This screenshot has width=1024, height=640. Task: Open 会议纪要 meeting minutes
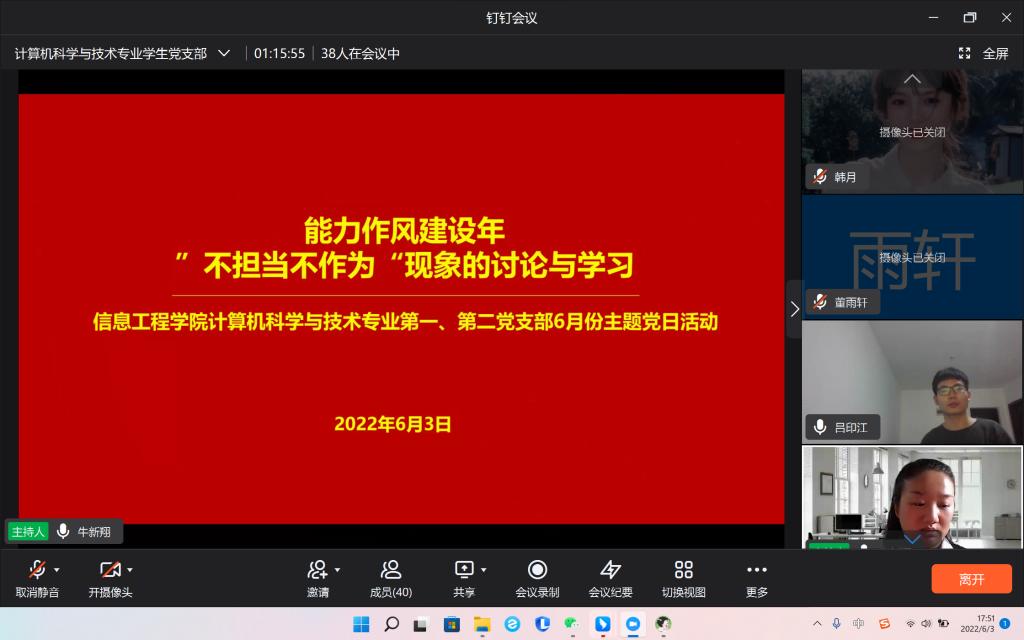click(610, 578)
